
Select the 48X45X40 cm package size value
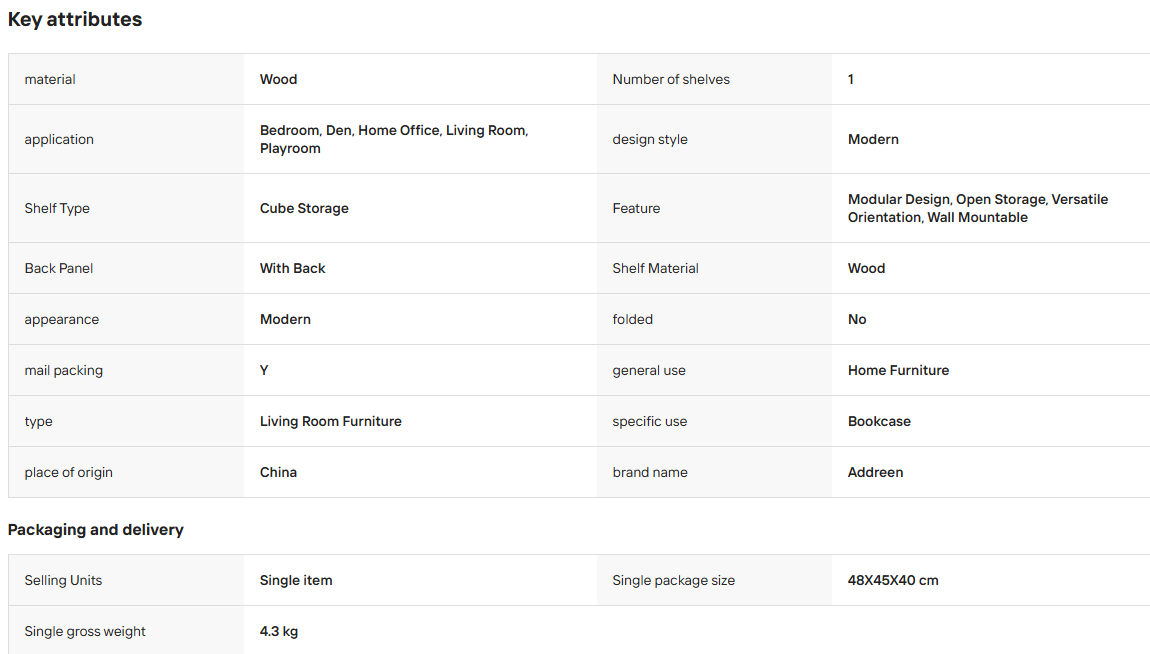[x=893, y=581]
